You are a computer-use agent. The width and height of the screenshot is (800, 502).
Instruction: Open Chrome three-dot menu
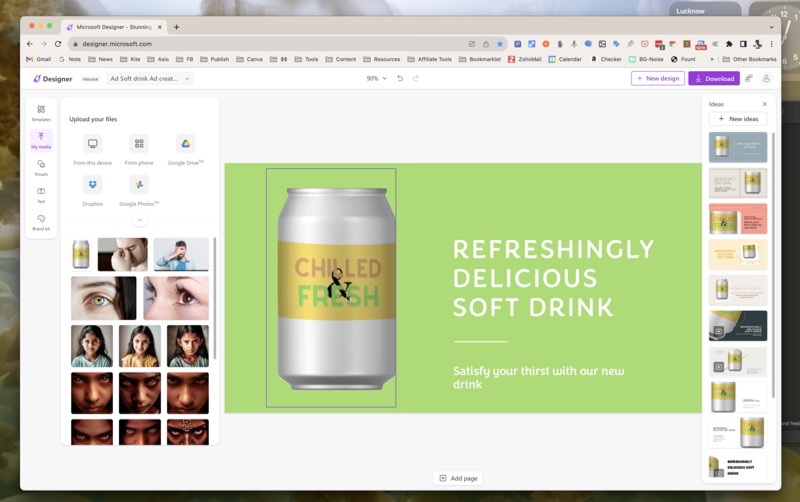click(x=771, y=44)
